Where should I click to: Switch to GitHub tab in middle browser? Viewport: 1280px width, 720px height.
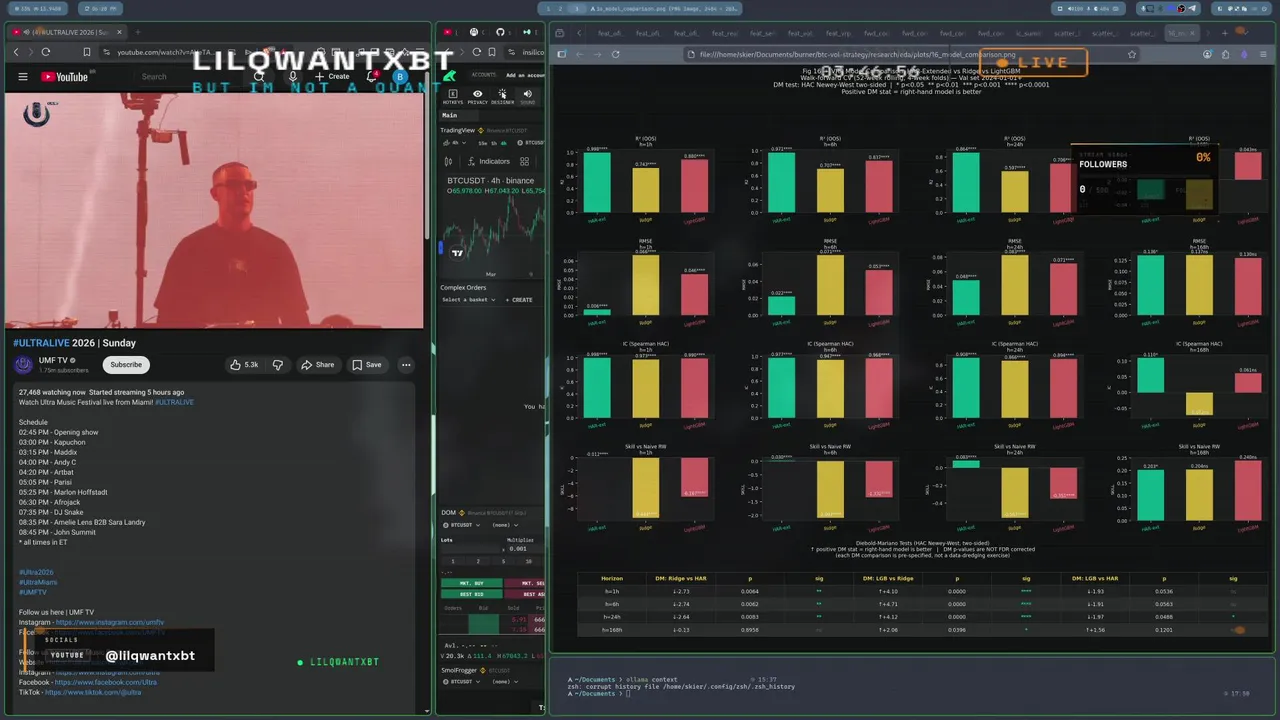pos(501,32)
